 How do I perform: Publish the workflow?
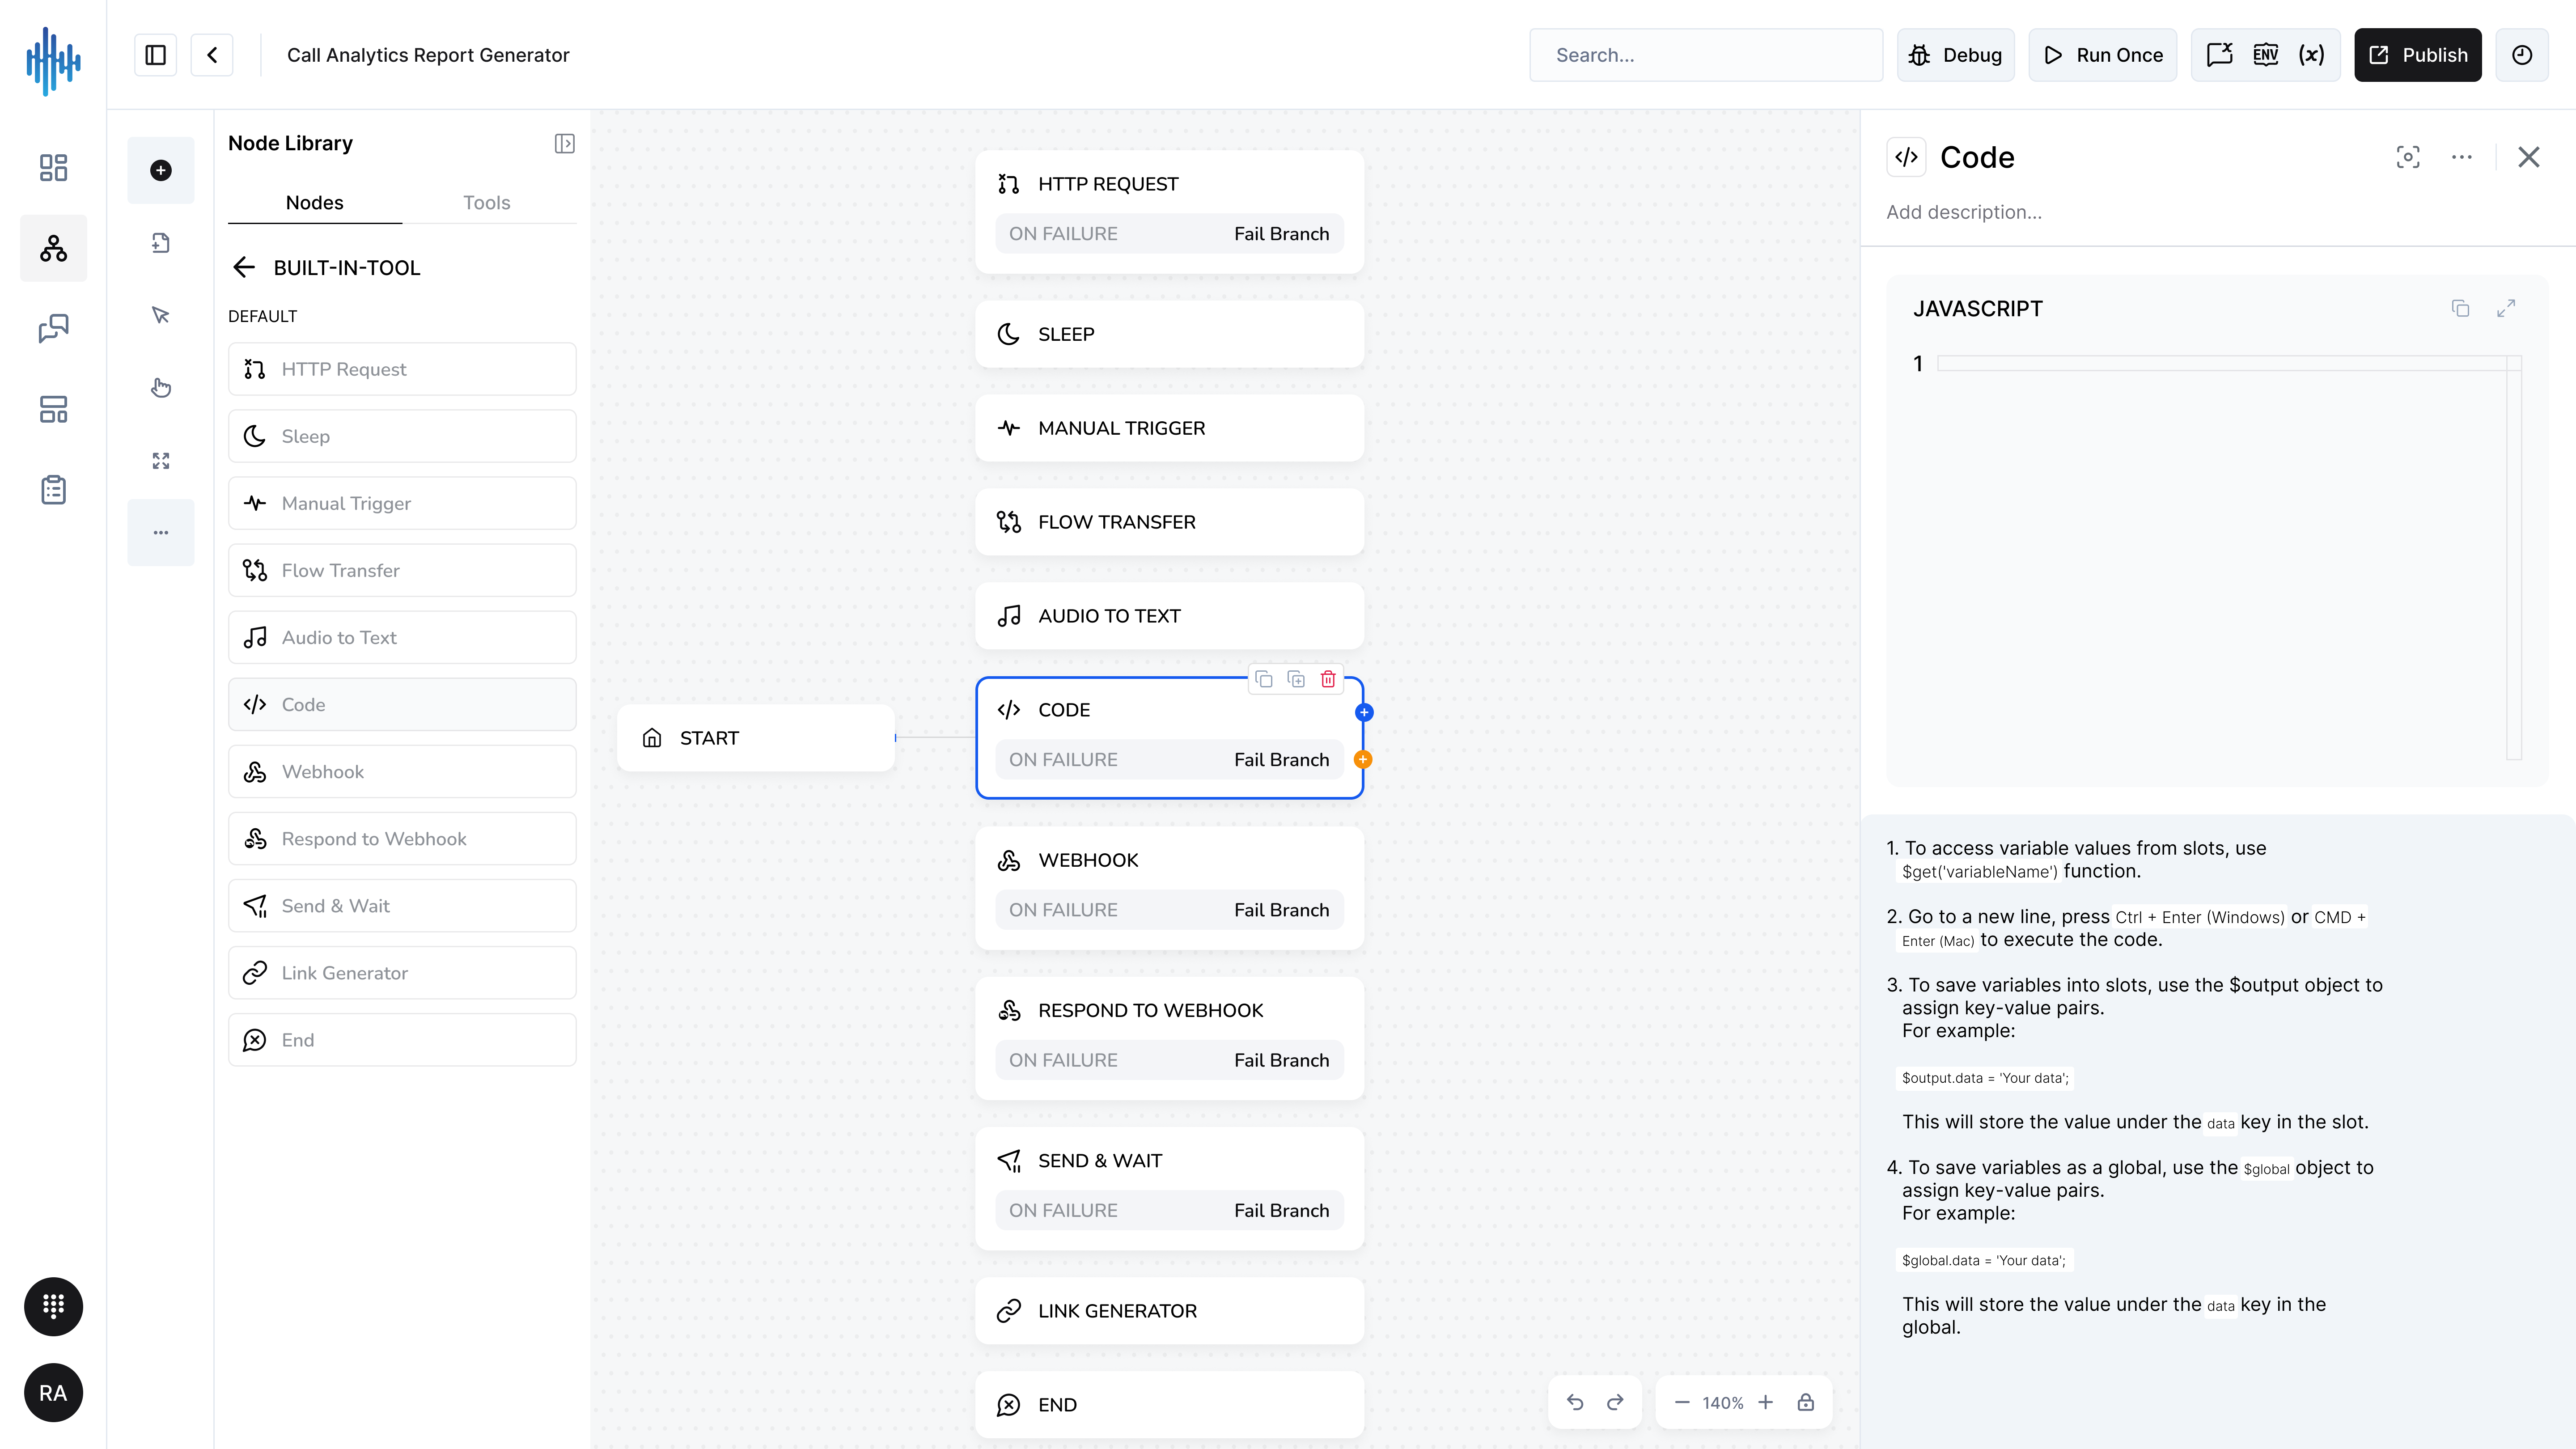2418,55
